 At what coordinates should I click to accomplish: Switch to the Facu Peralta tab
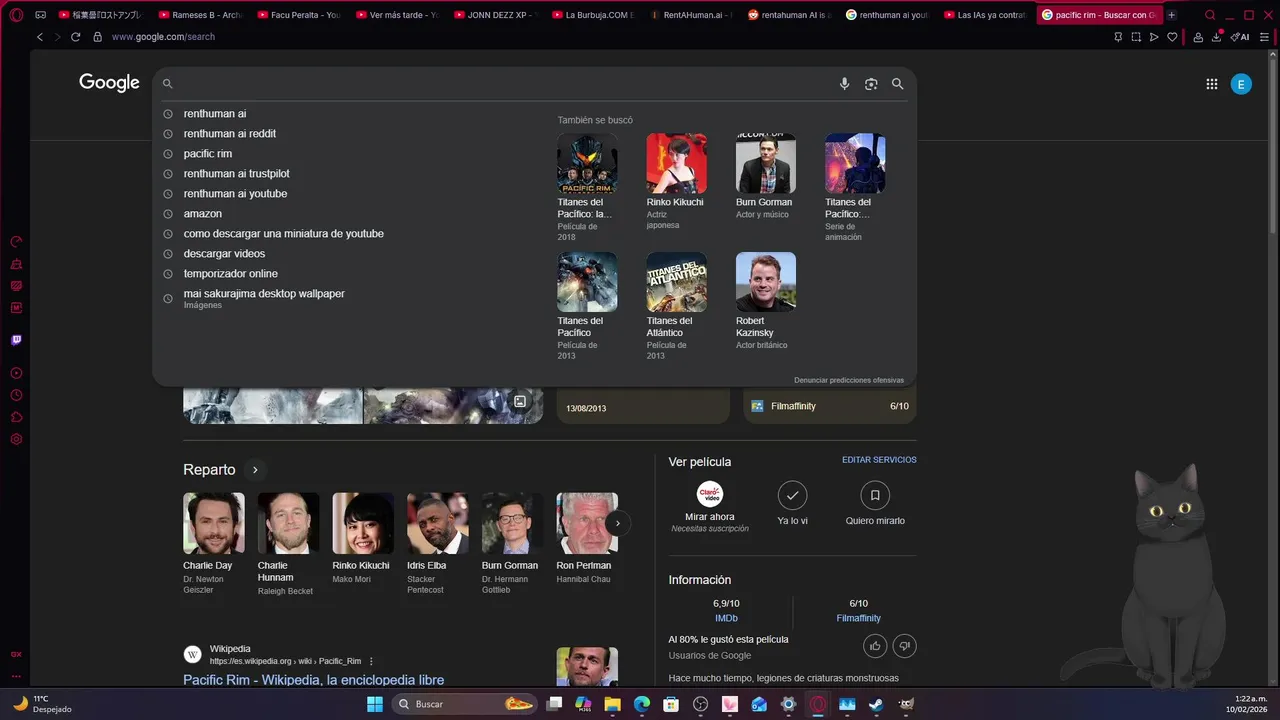[298, 15]
